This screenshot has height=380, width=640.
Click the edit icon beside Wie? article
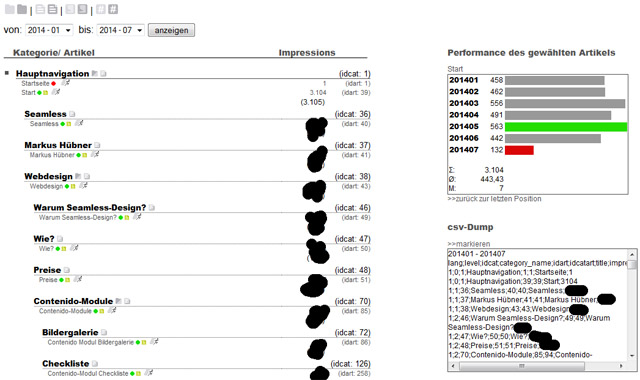[x=74, y=248]
